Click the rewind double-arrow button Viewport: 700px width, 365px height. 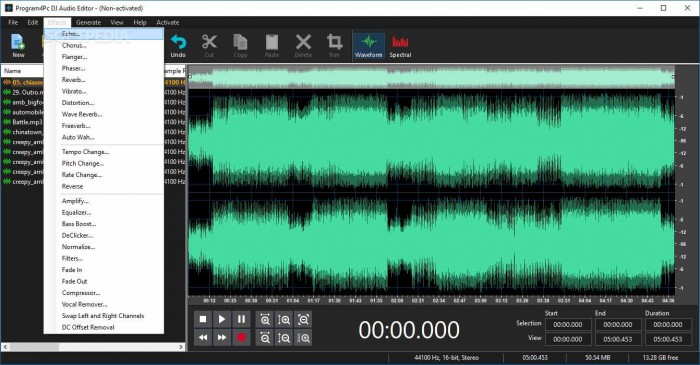click(203, 338)
